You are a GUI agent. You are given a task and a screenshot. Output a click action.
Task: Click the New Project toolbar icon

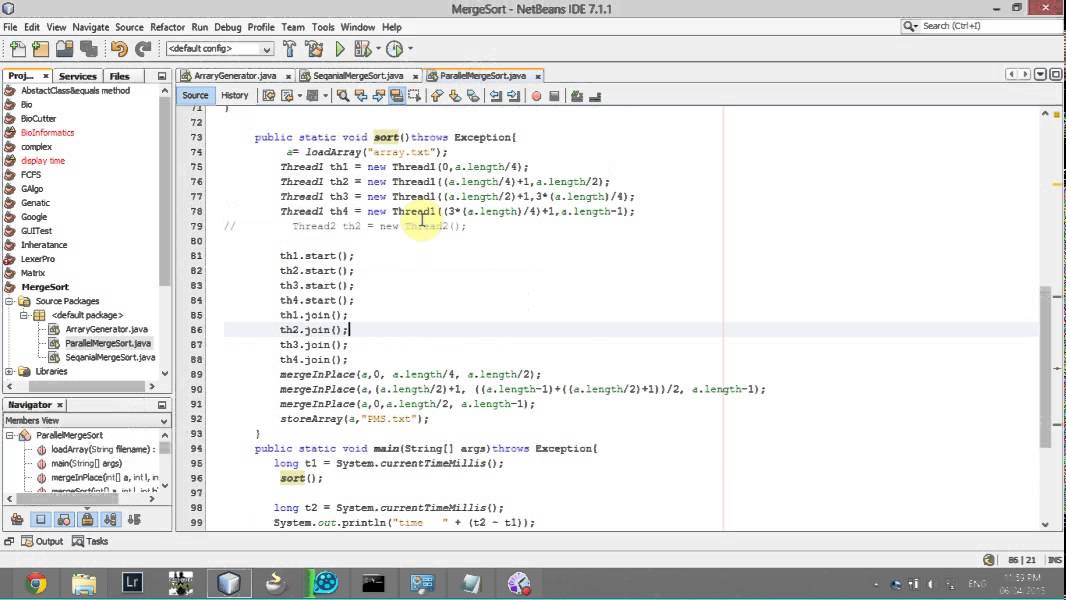coord(41,49)
